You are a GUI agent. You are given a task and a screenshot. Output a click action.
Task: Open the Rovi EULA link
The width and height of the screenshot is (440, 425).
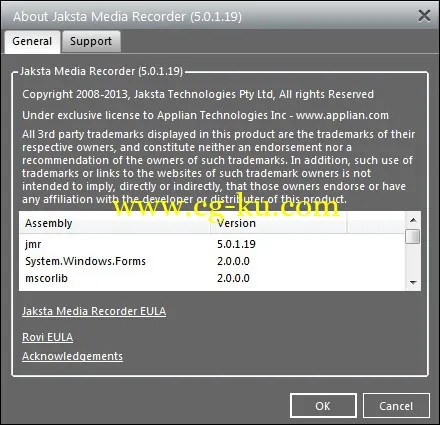[x=47, y=337]
